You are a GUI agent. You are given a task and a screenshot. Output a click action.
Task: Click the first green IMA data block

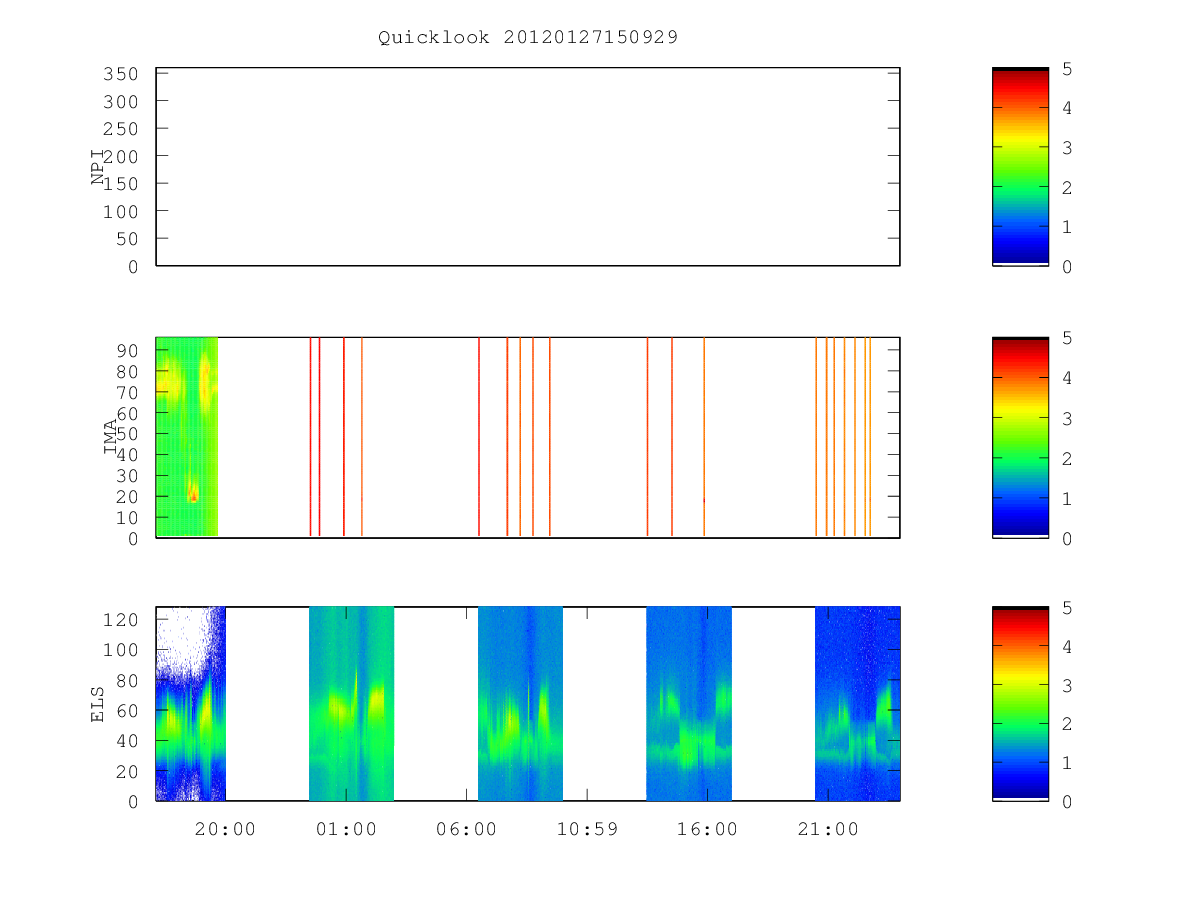tap(187, 437)
